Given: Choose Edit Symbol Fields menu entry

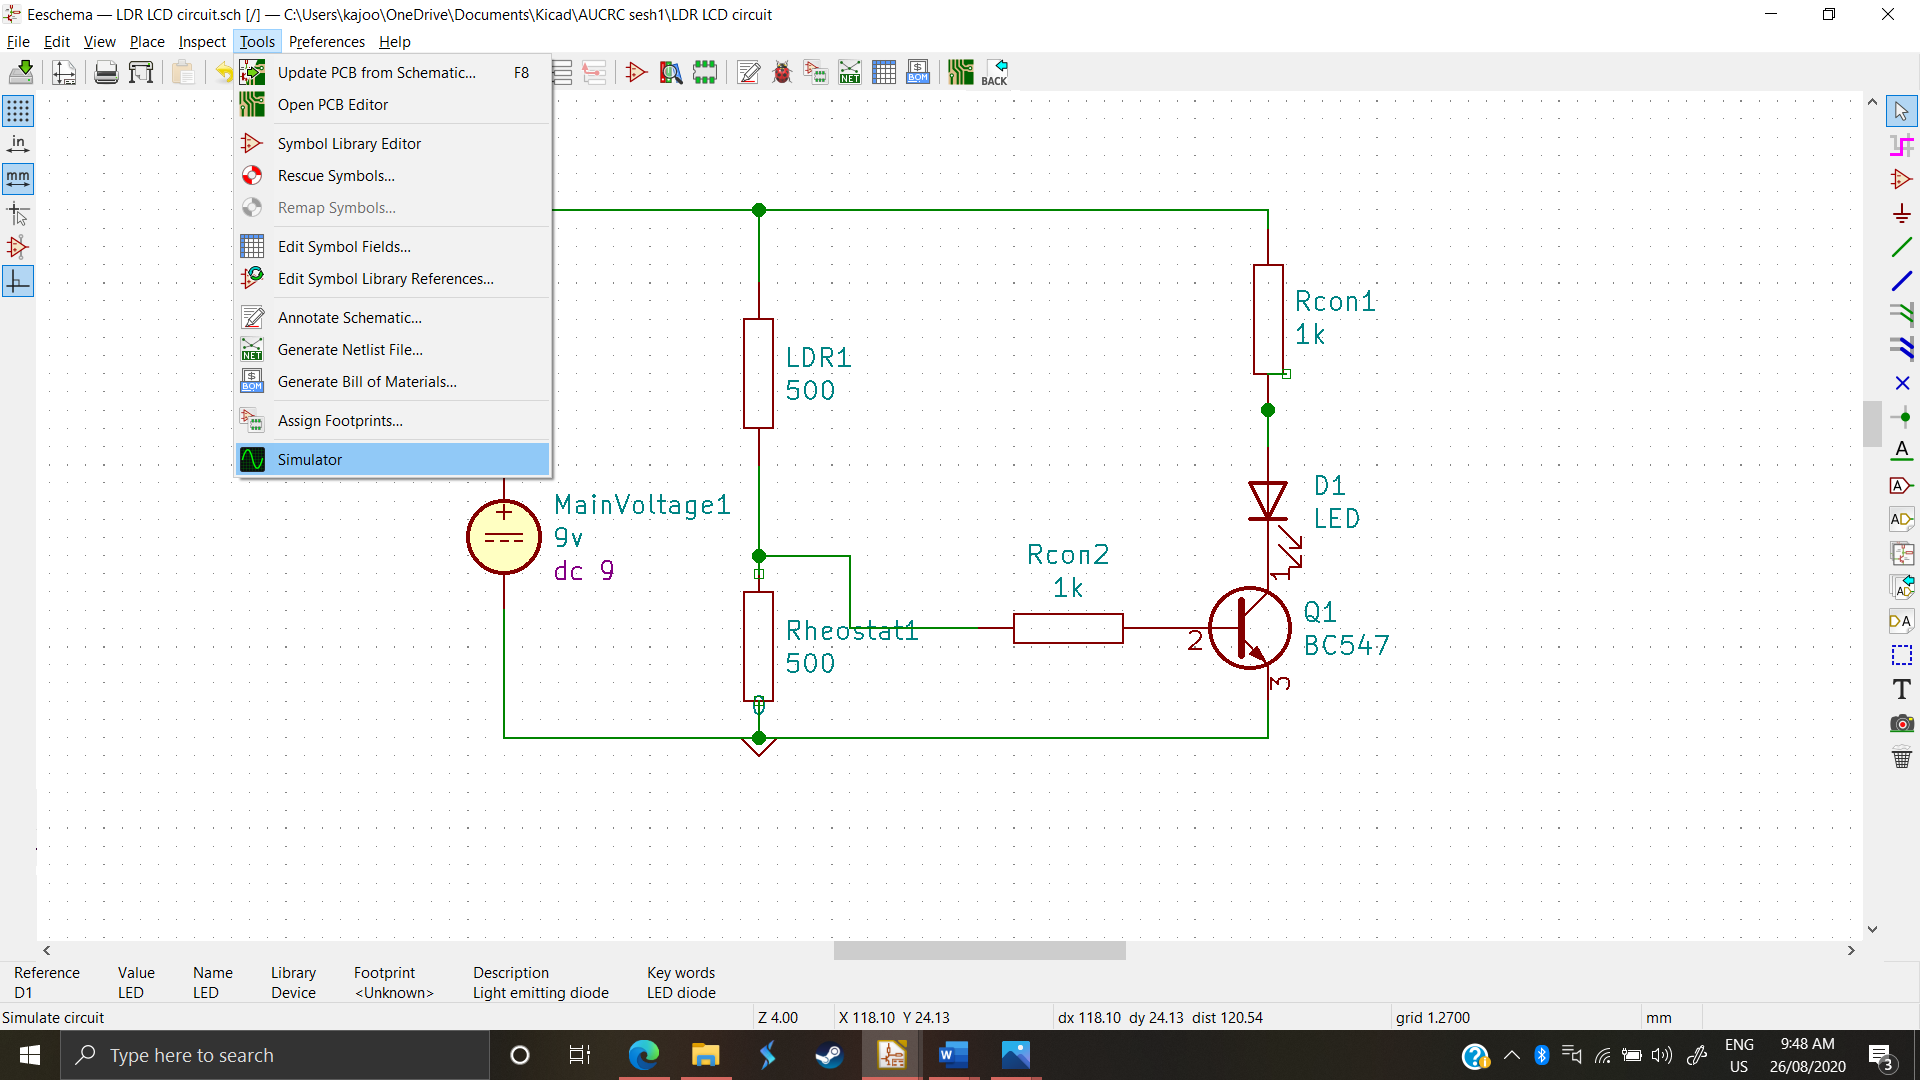Looking at the screenshot, I should (x=393, y=246).
